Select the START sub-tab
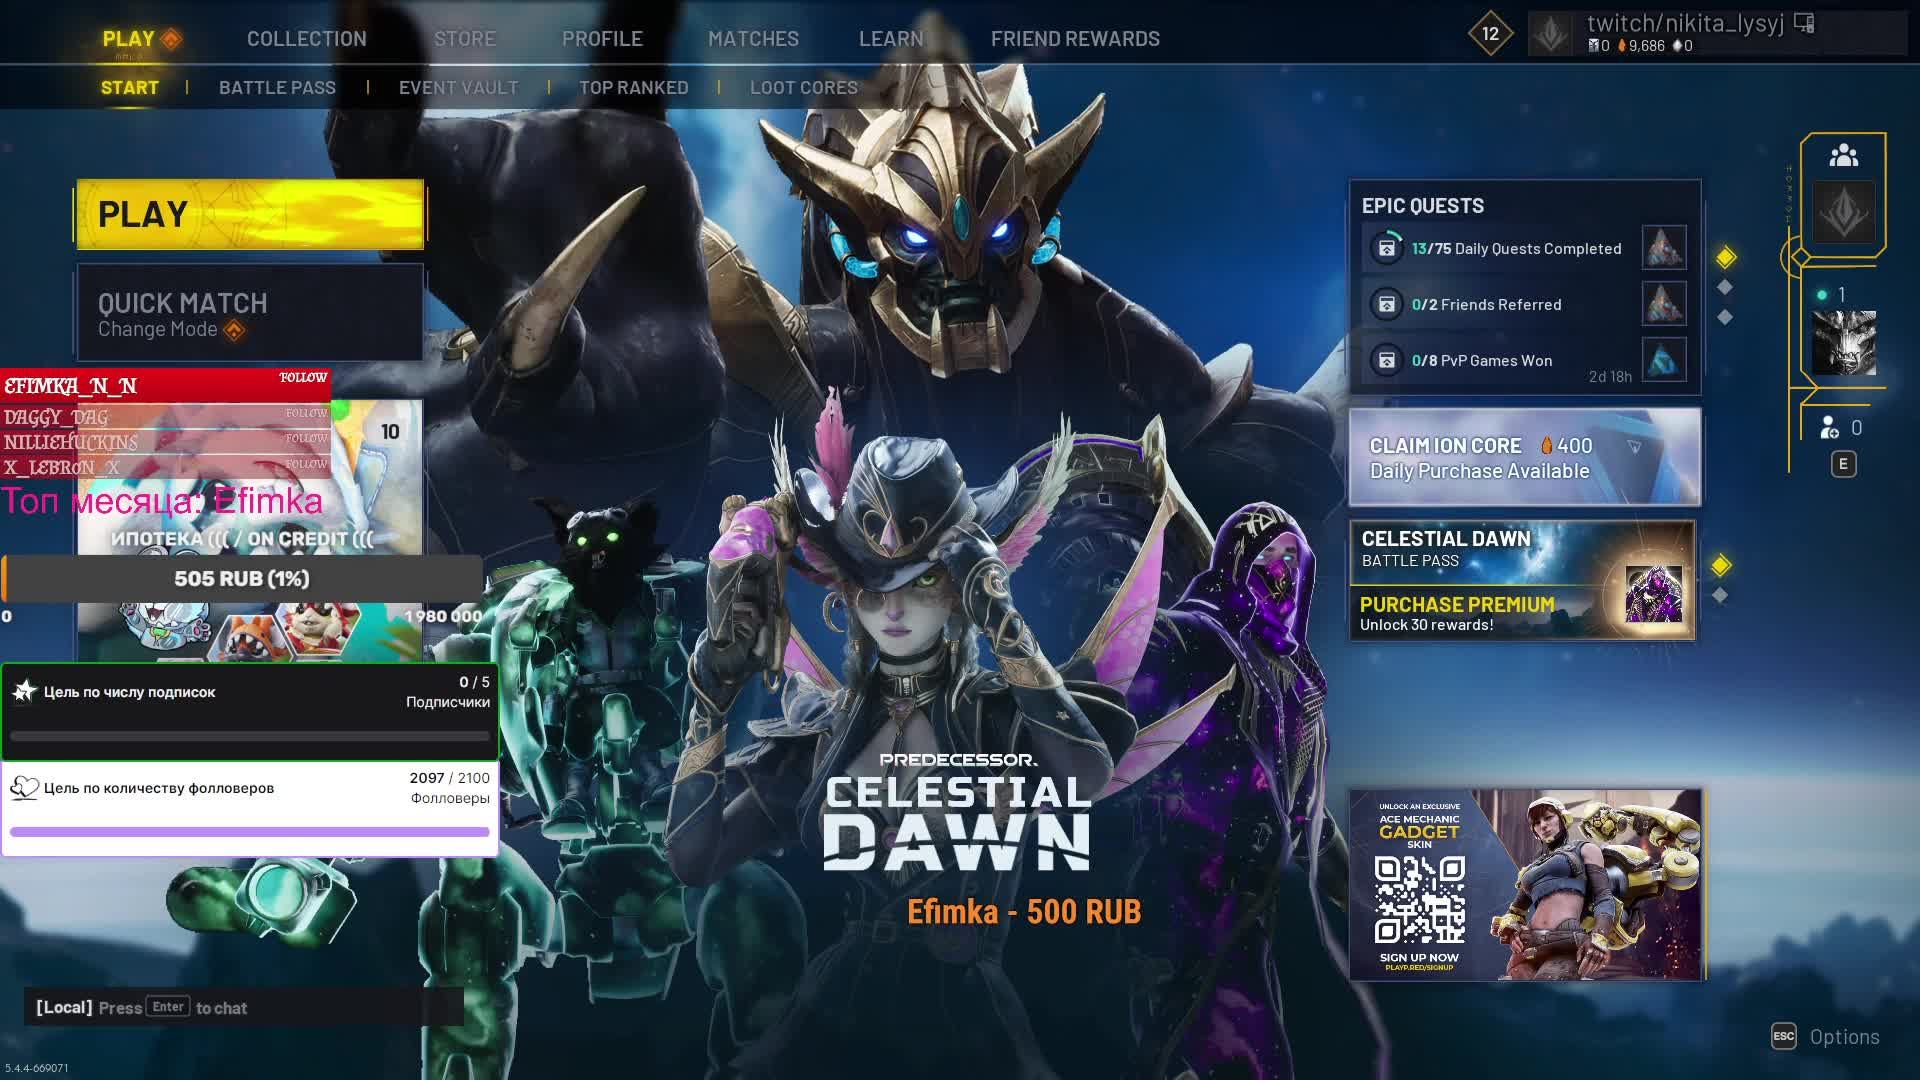 pyautogui.click(x=130, y=88)
